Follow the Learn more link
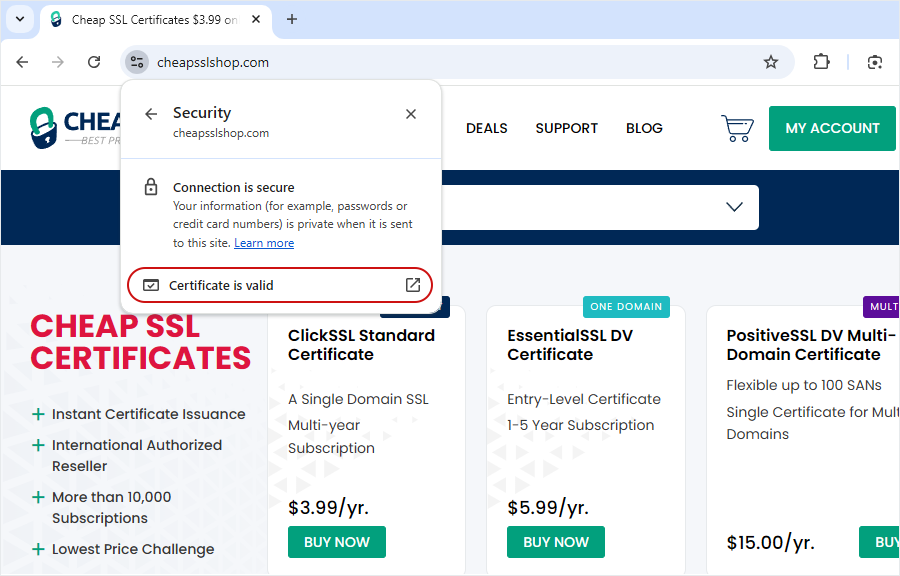This screenshot has height=576, width=900. pyautogui.click(x=264, y=243)
